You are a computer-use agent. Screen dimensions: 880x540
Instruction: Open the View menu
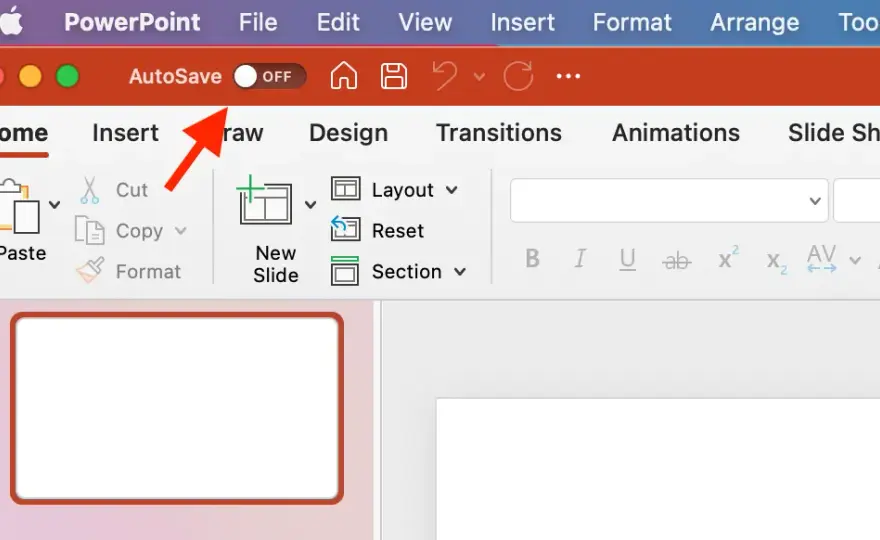(x=425, y=22)
